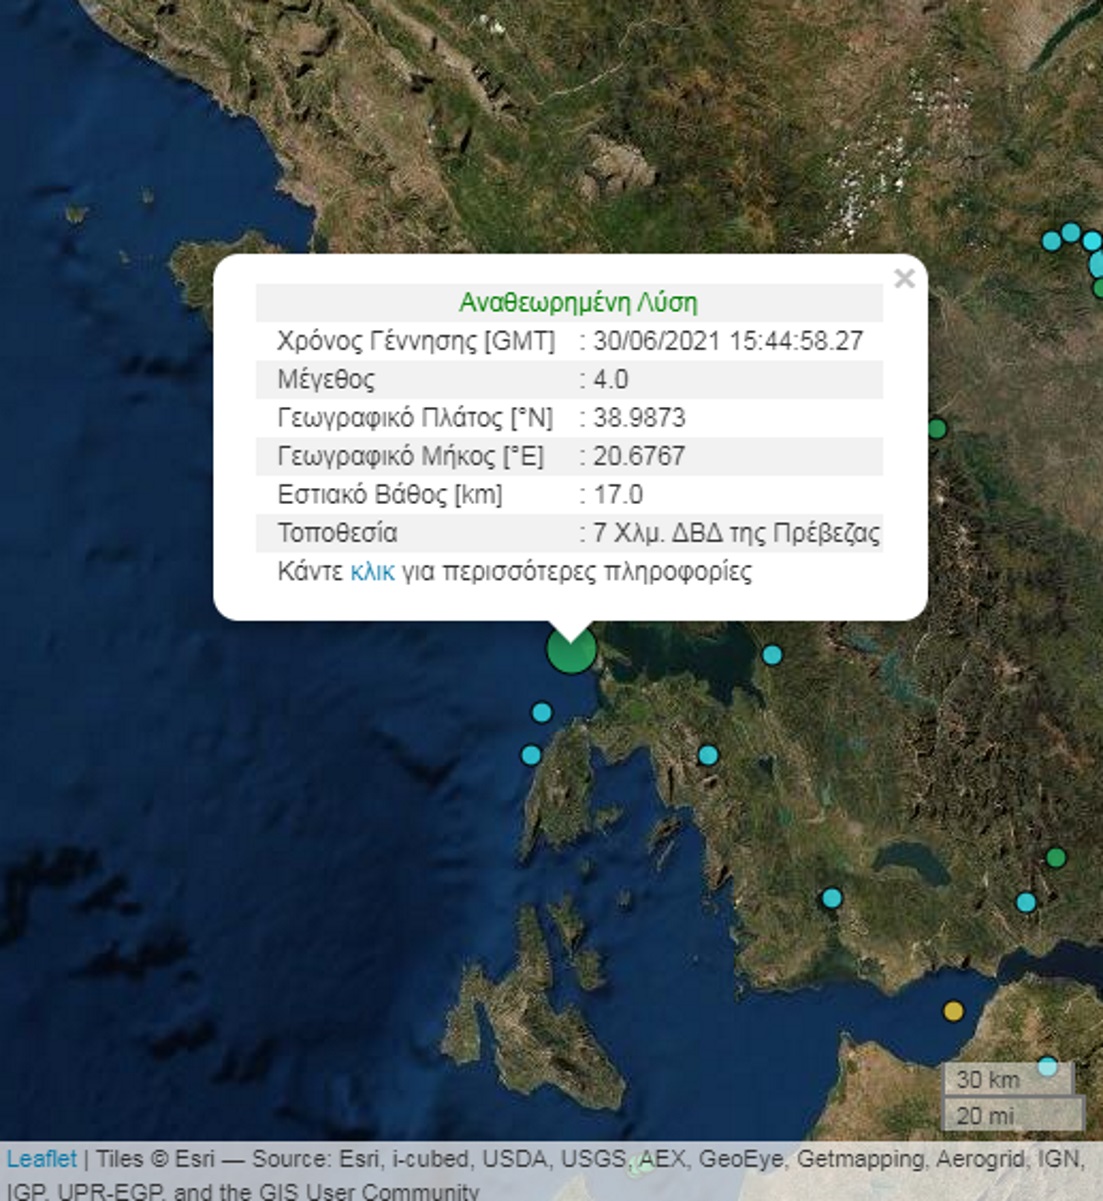Select the cyan marker beside the 30 km scale

1047,1067
